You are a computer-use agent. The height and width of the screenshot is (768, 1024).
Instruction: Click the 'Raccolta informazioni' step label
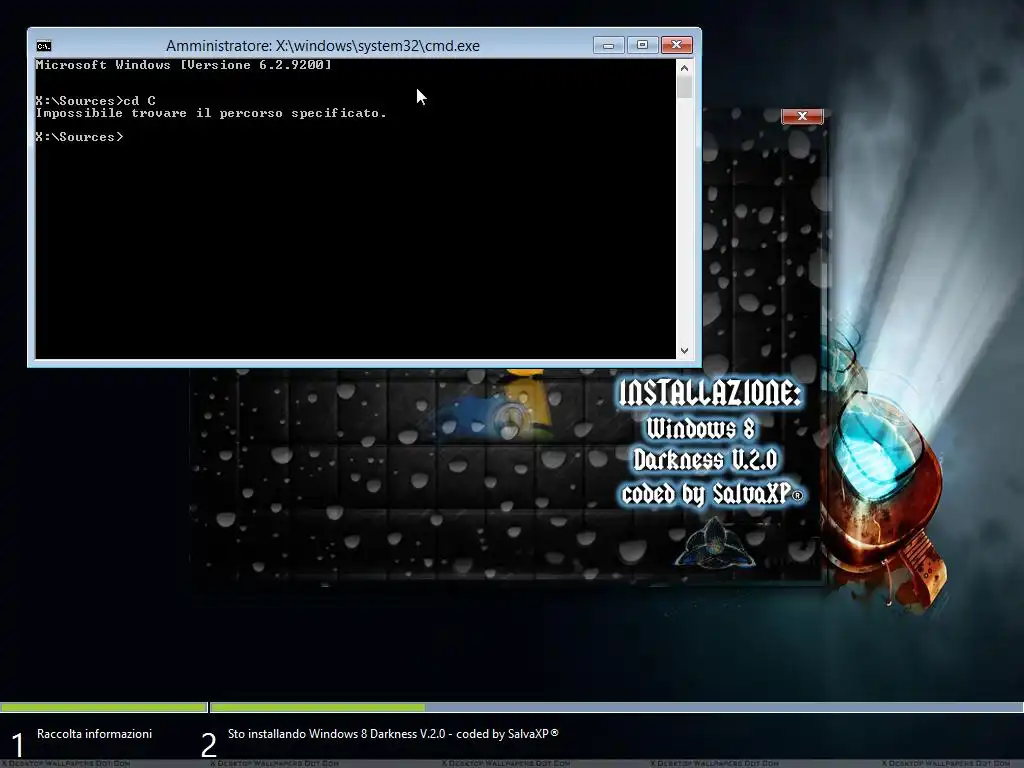tap(95, 734)
